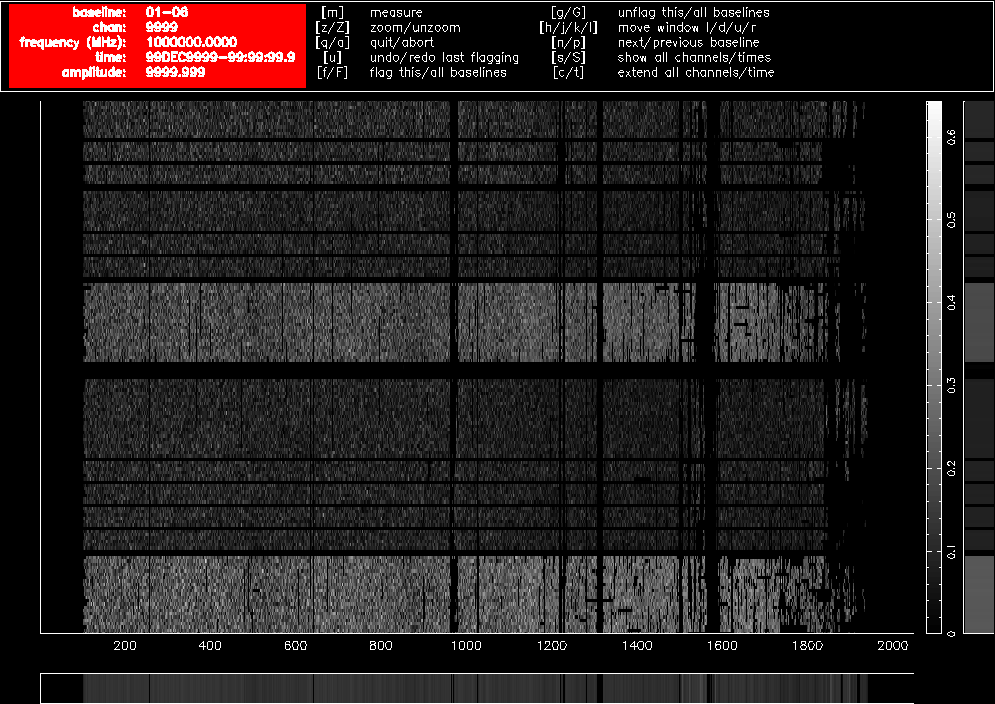Click the [u] undo key label
Viewport: 995px width, 704px height.
(x=331, y=57)
